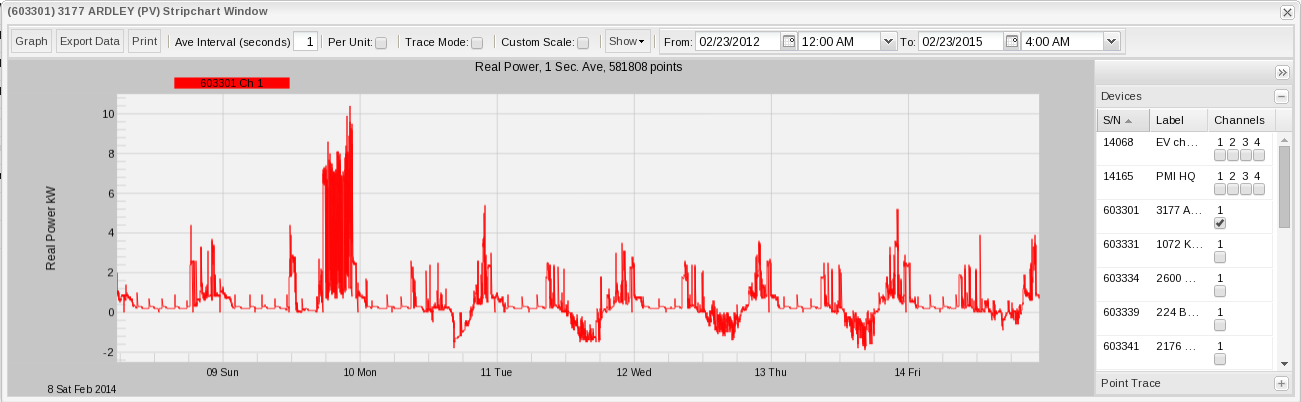This screenshot has height=402, width=1301.
Task: Check channel 3 for device 14165
Action: 1246,189
